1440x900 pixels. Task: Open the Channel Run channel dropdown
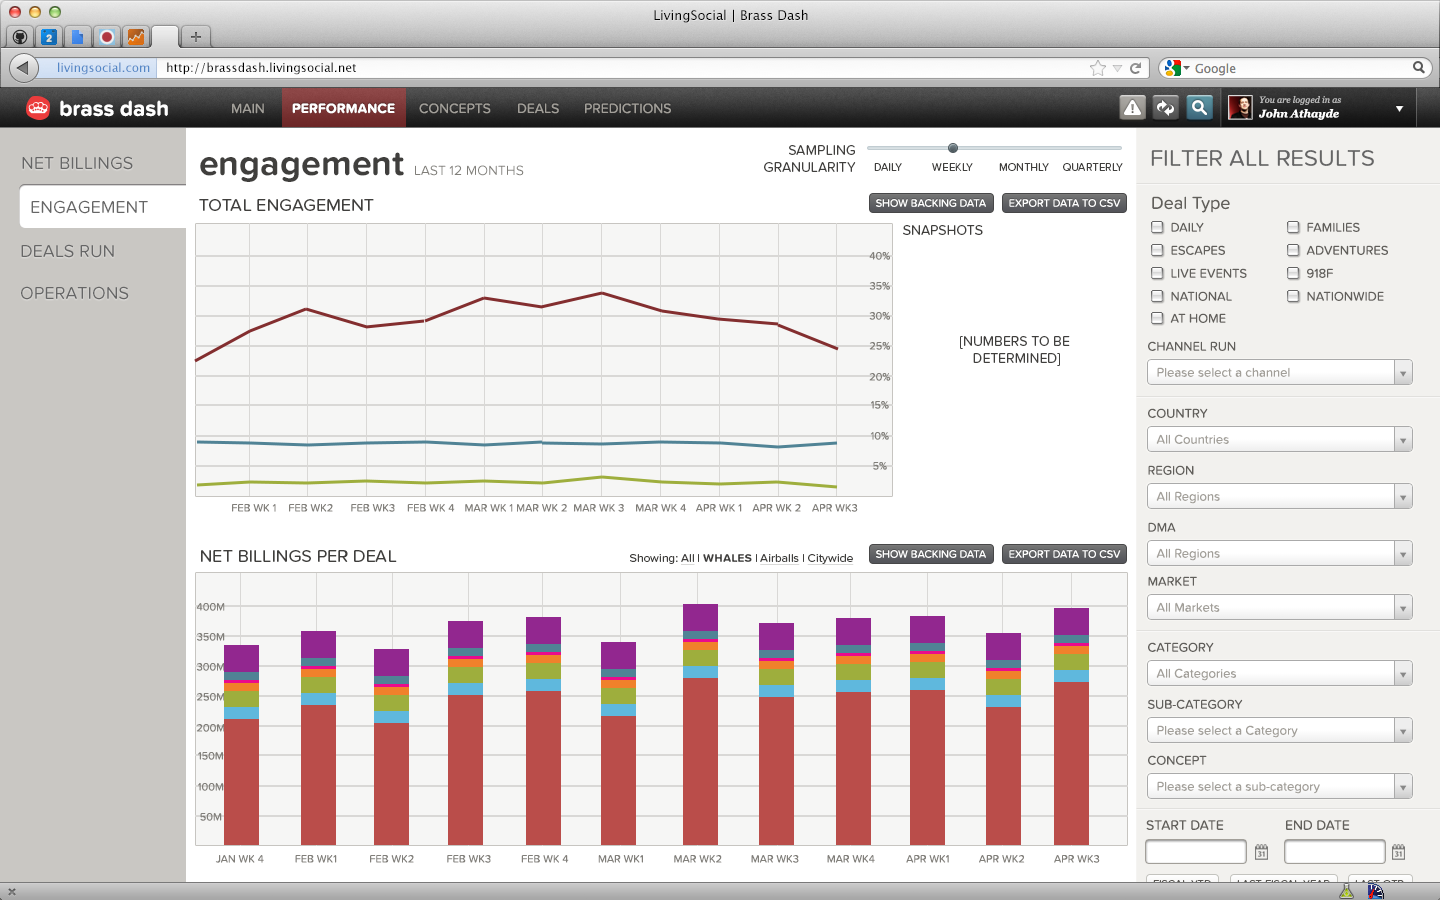[1280, 372]
